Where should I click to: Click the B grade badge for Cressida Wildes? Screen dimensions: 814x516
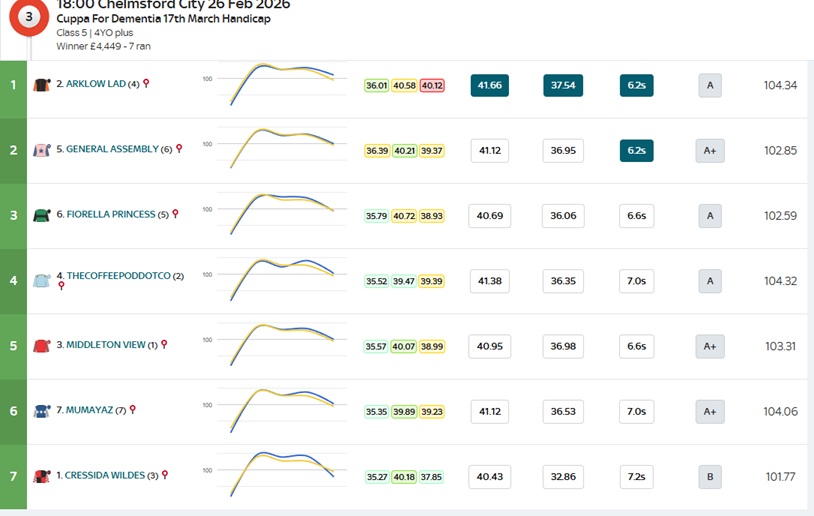[x=710, y=476]
